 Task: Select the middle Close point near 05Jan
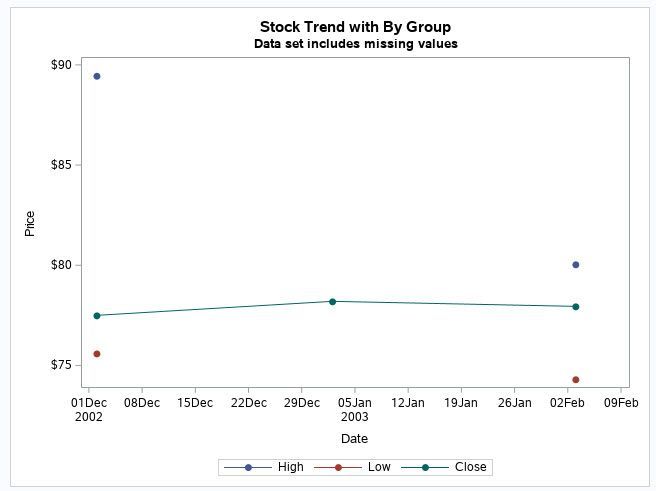coord(333,301)
